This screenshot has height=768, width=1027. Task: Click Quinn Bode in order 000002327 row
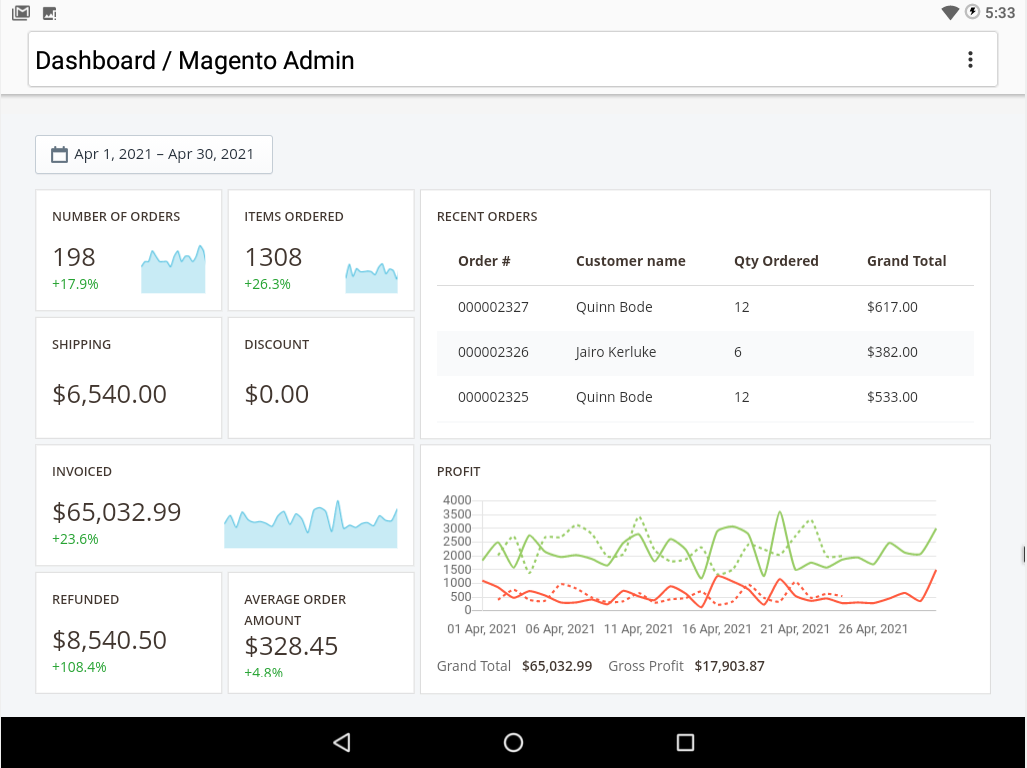(x=614, y=307)
